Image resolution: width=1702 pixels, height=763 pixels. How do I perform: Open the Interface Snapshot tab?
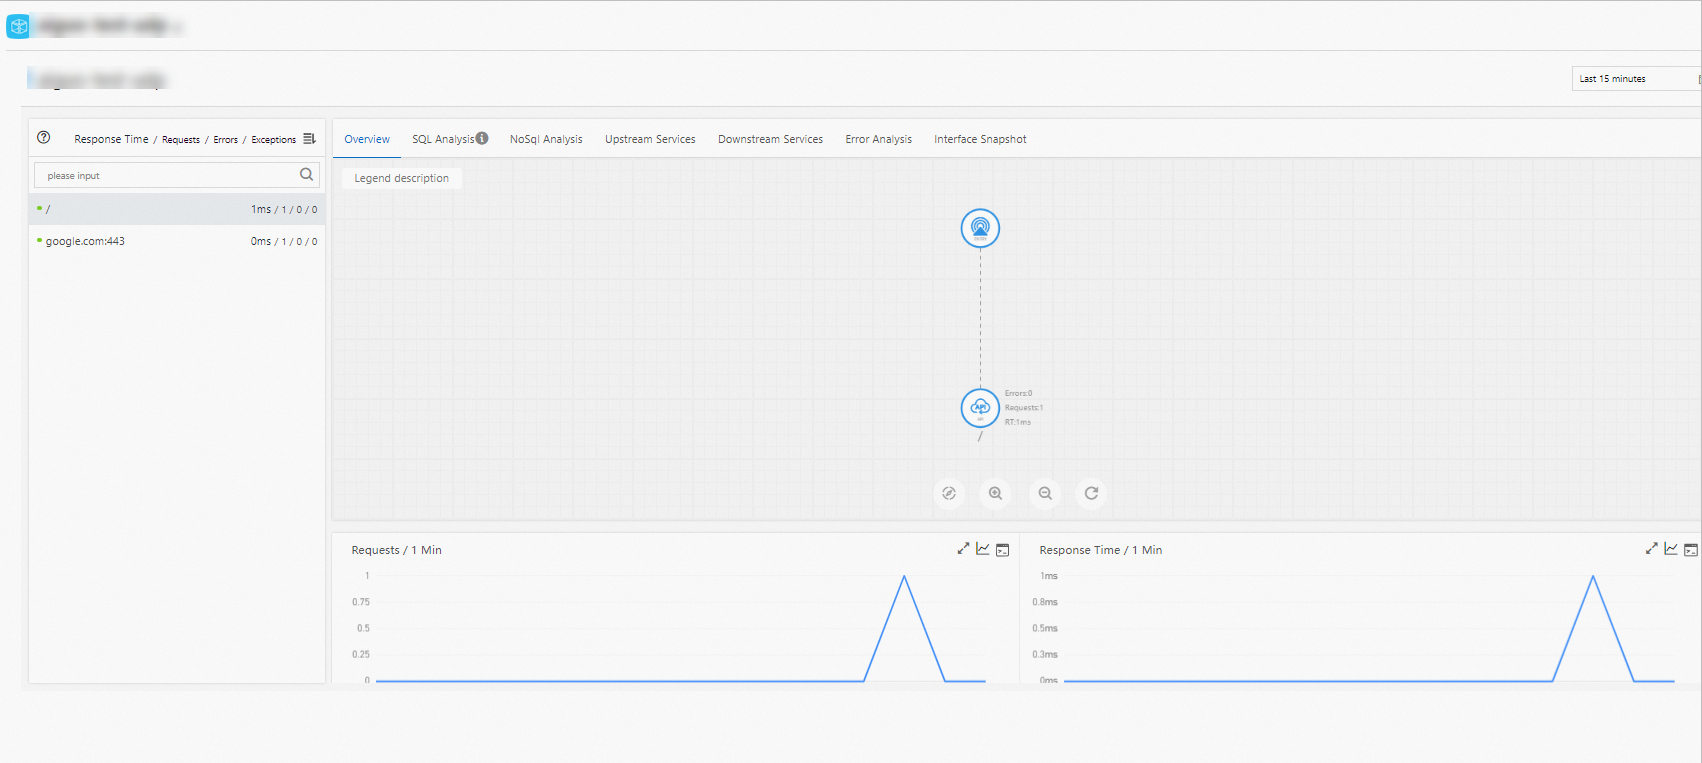[980, 139]
